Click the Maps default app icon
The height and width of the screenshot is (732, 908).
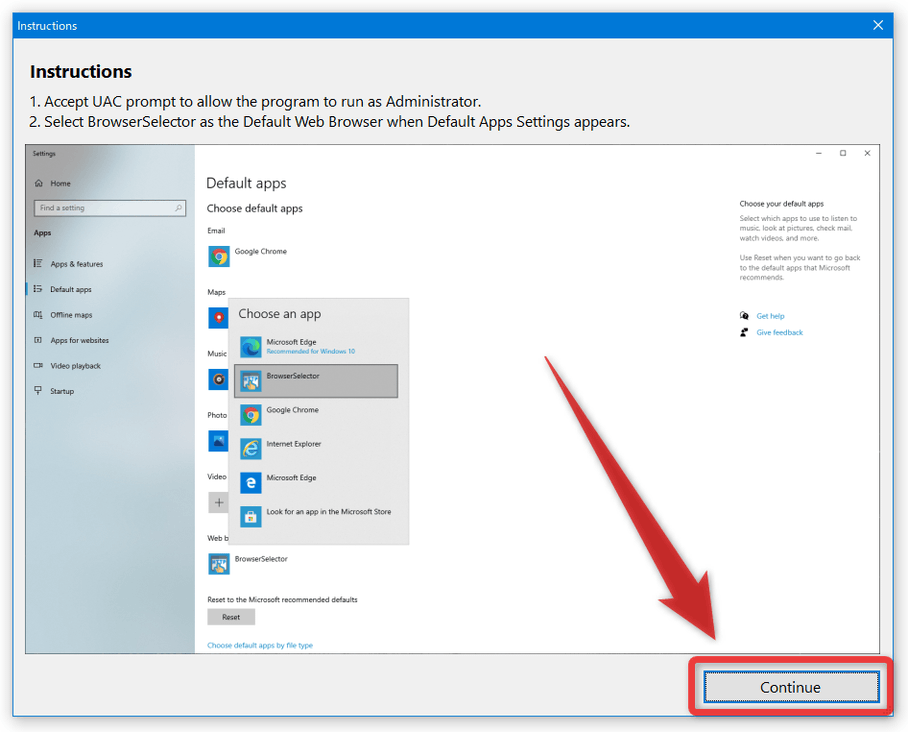click(x=218, y=318)
